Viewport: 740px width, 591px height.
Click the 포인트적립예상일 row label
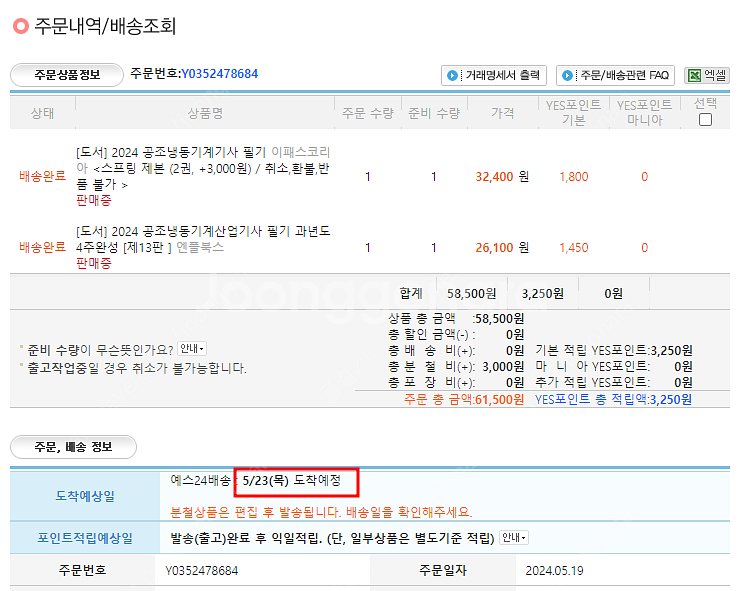coord(85,538)
